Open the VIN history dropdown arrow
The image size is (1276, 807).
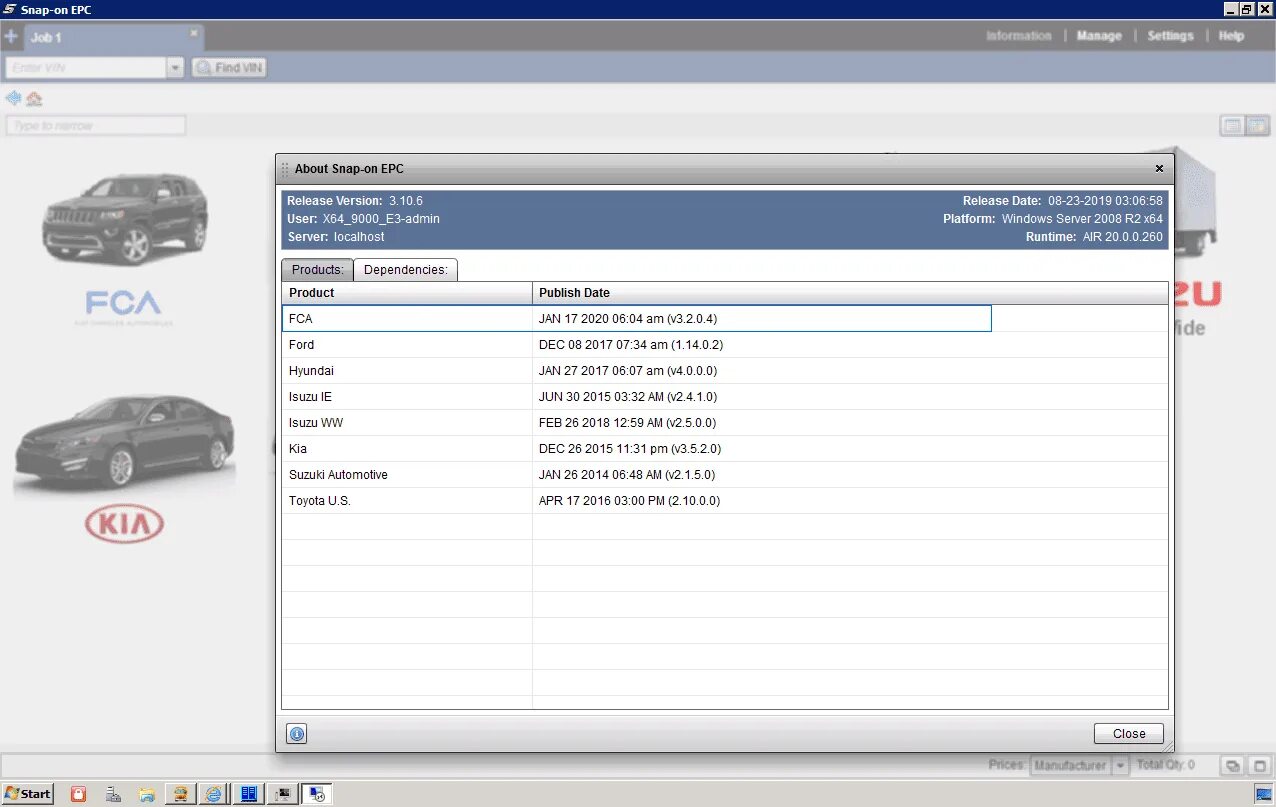click(176, 68)
